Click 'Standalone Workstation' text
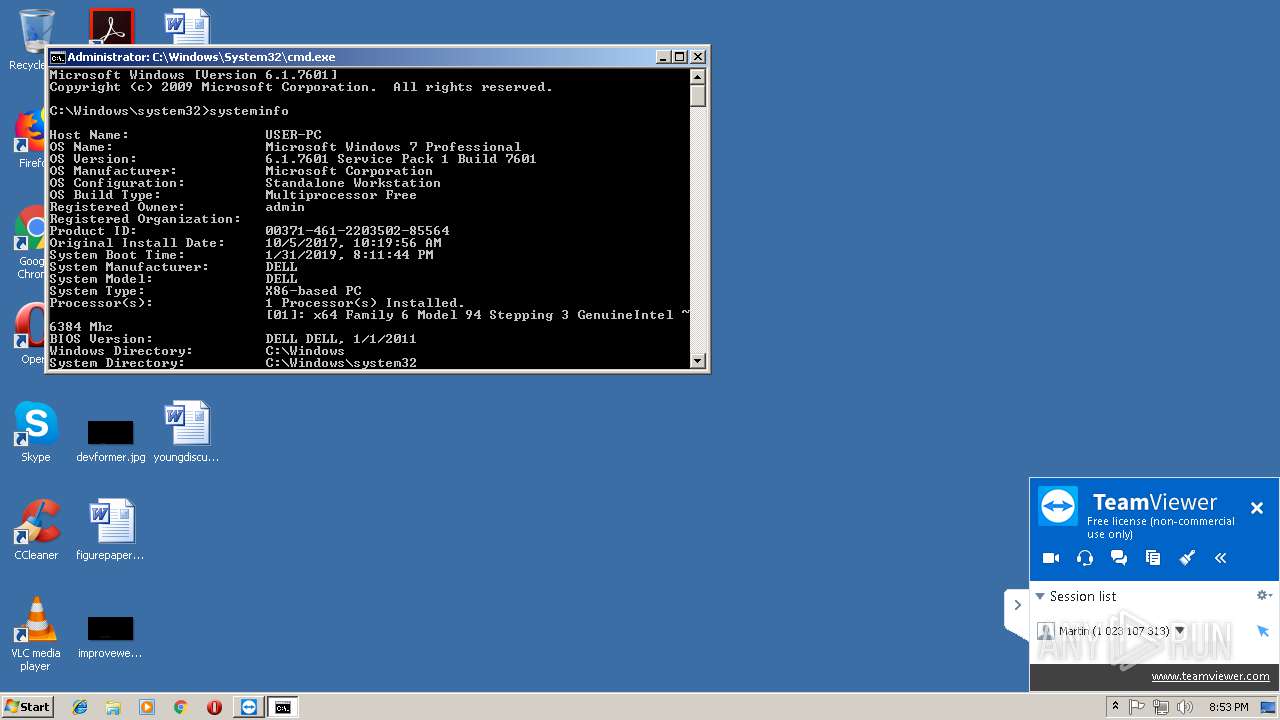1280x720 pixels. pyautogui.click(x=353, y=183)
